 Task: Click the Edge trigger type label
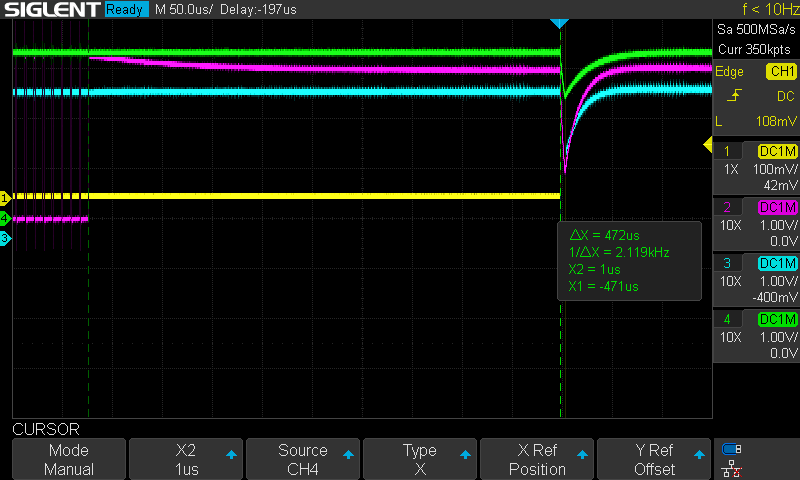pyautogui.click(x=729, y=72)
